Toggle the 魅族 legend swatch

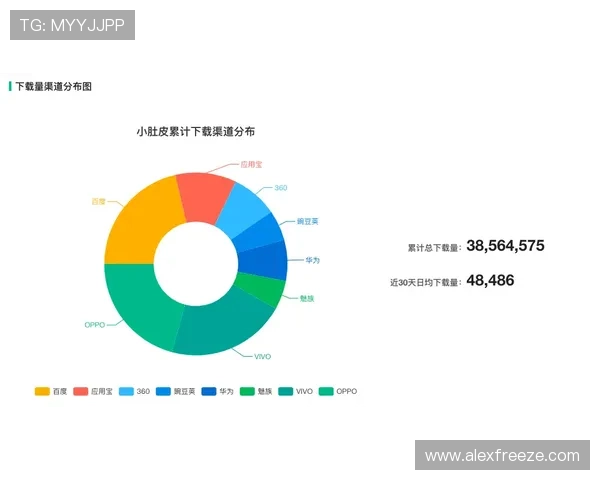[x=247, y=391]
